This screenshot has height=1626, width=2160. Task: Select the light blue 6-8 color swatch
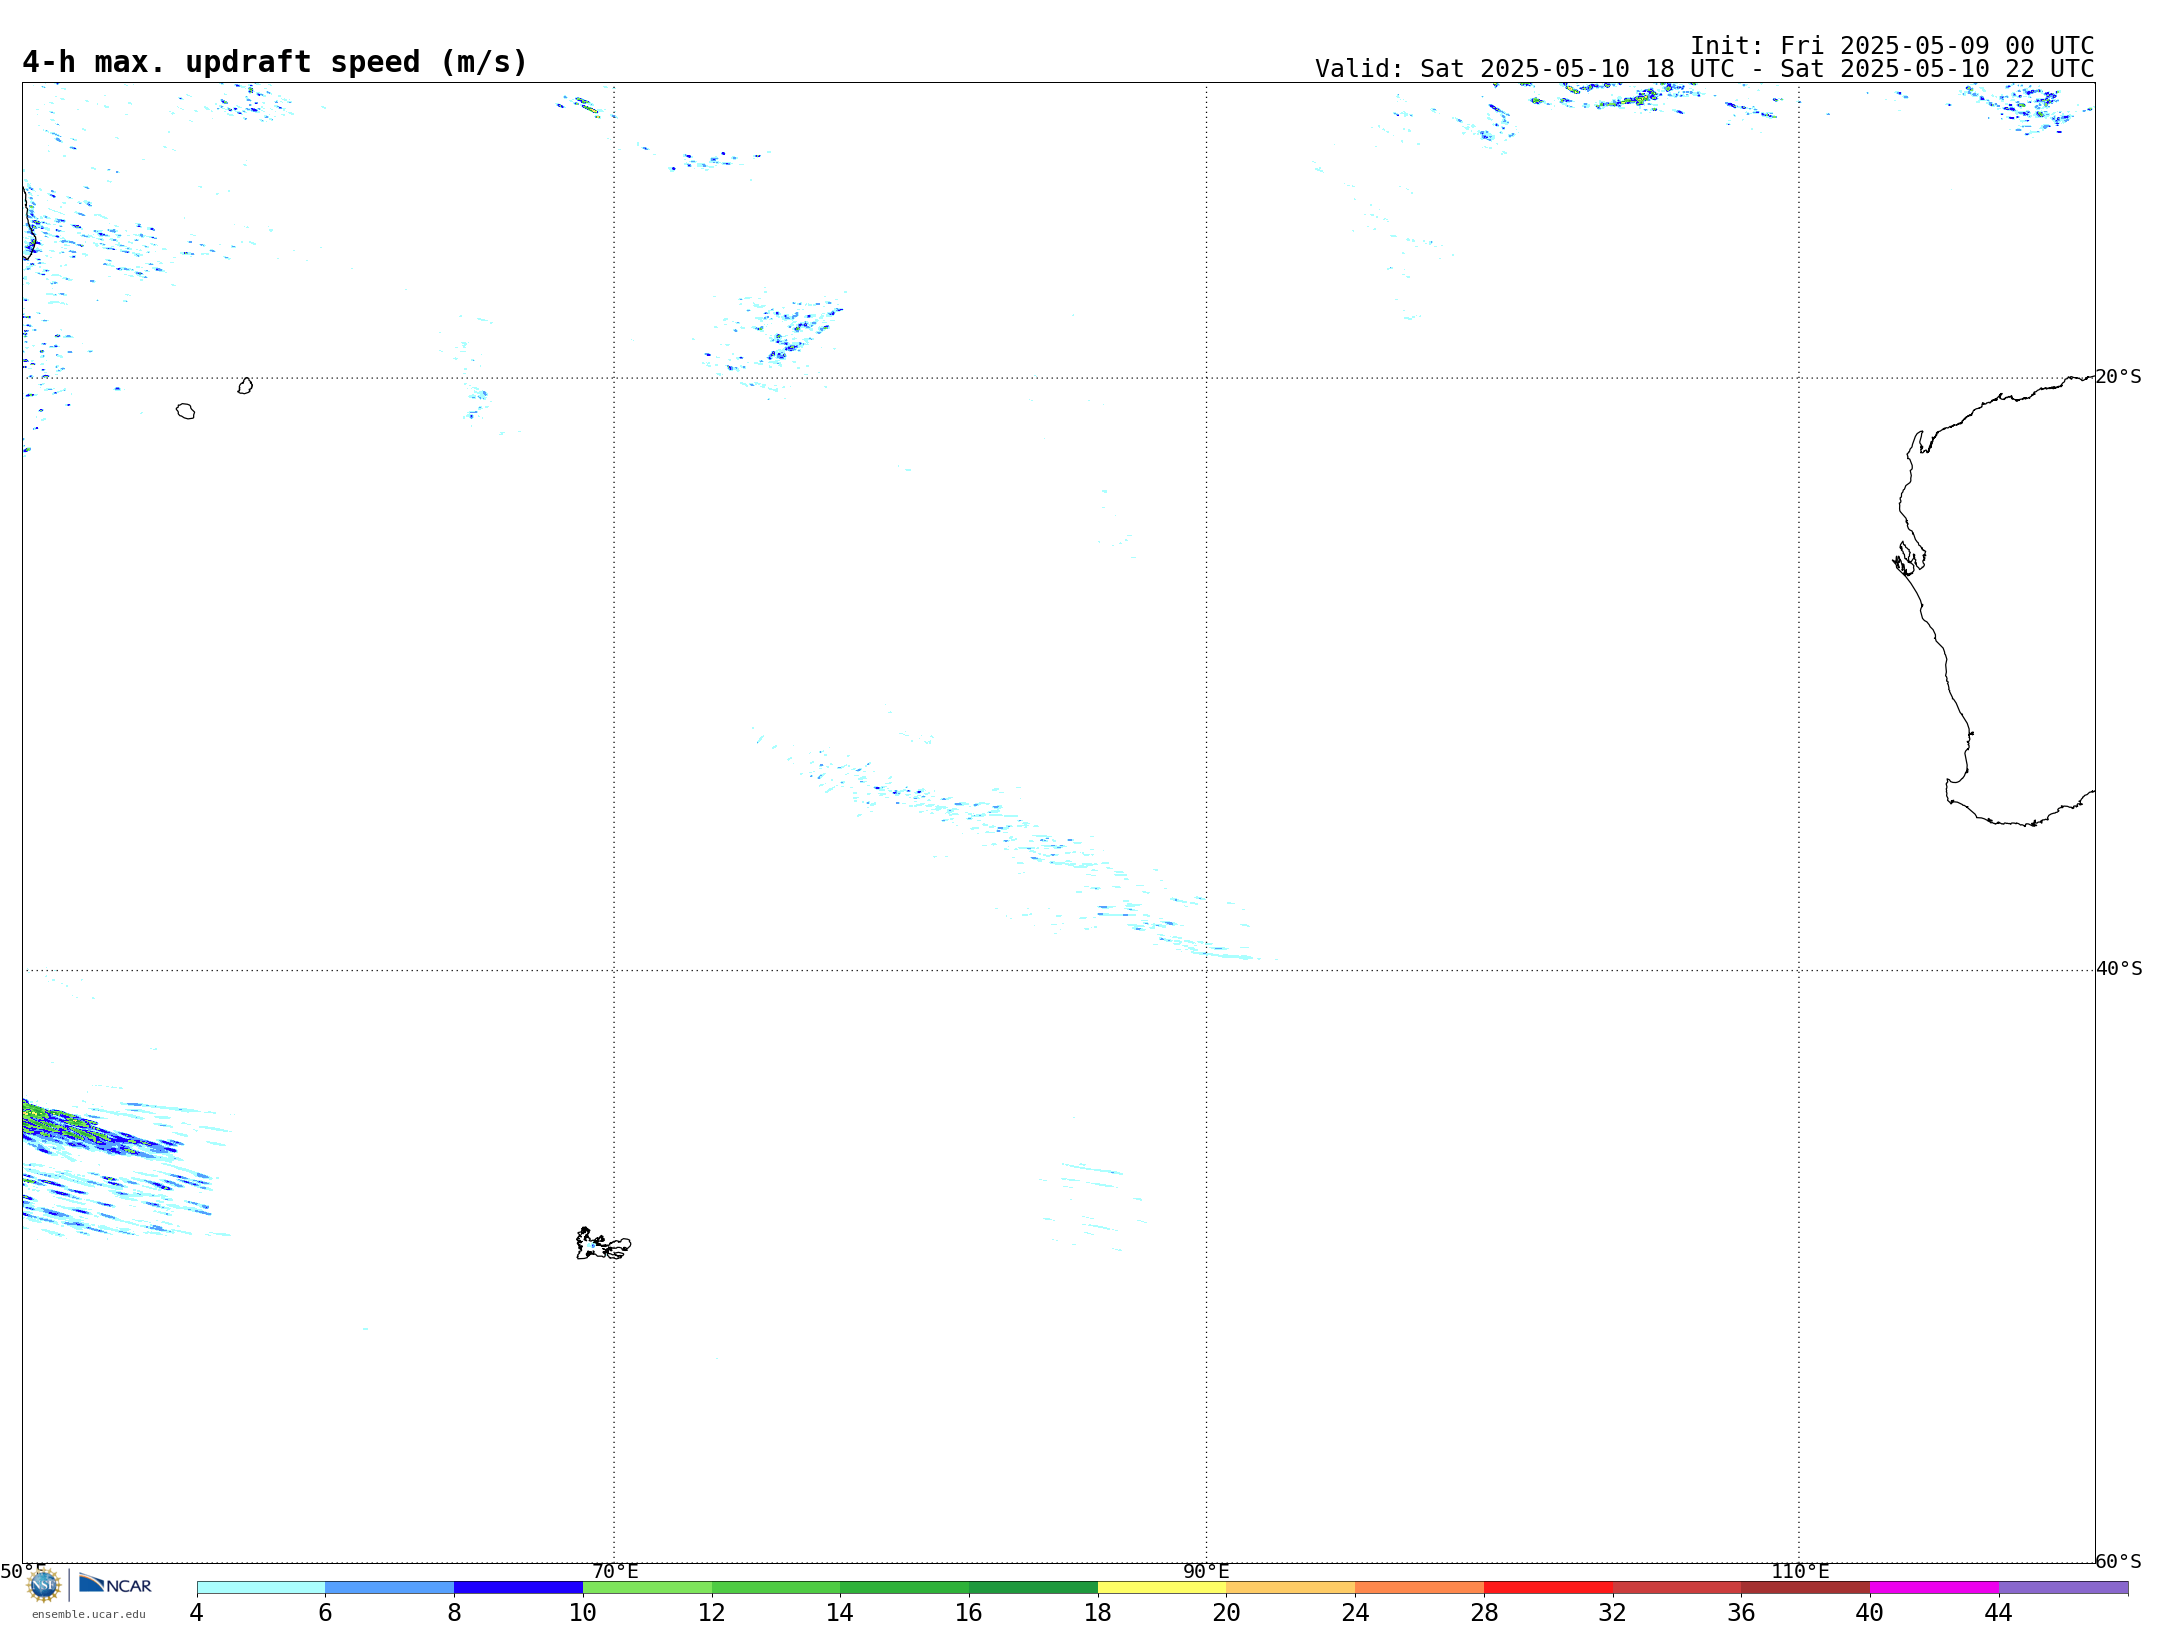[x=390, y=1587]
